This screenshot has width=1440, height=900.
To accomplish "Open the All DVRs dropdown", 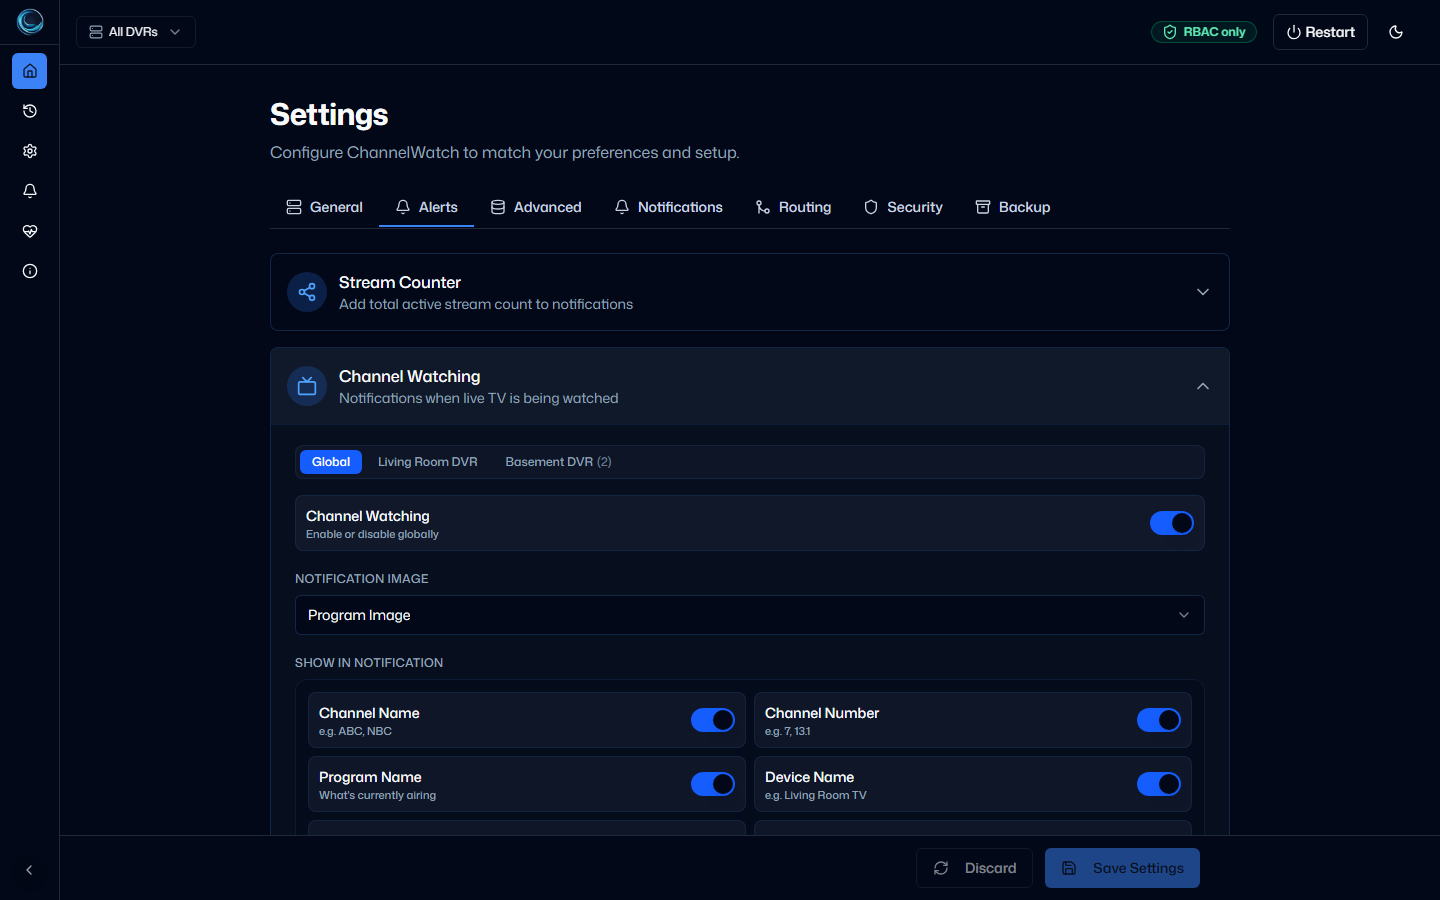I will coord(136,32).
